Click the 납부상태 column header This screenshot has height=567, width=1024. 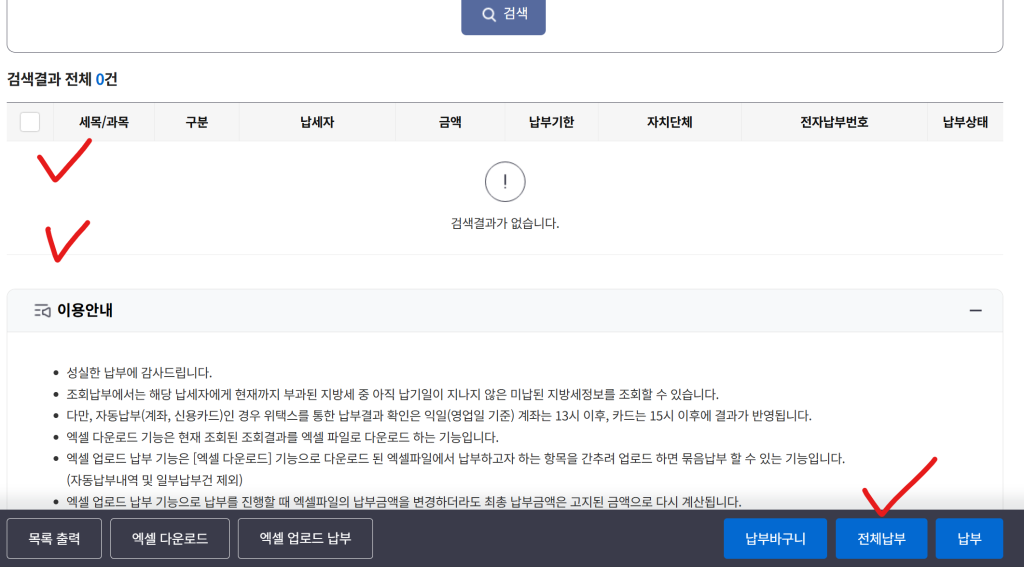965,122
